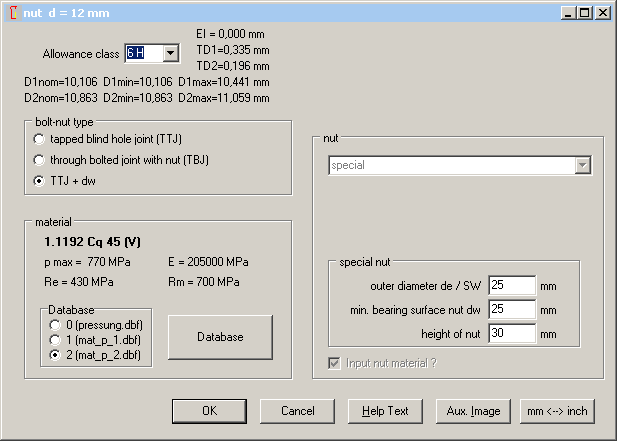This screenshot has width=617, height=441.
Task: Click the min. bearing surface nut dw field
Action: [x=512, y=310]
